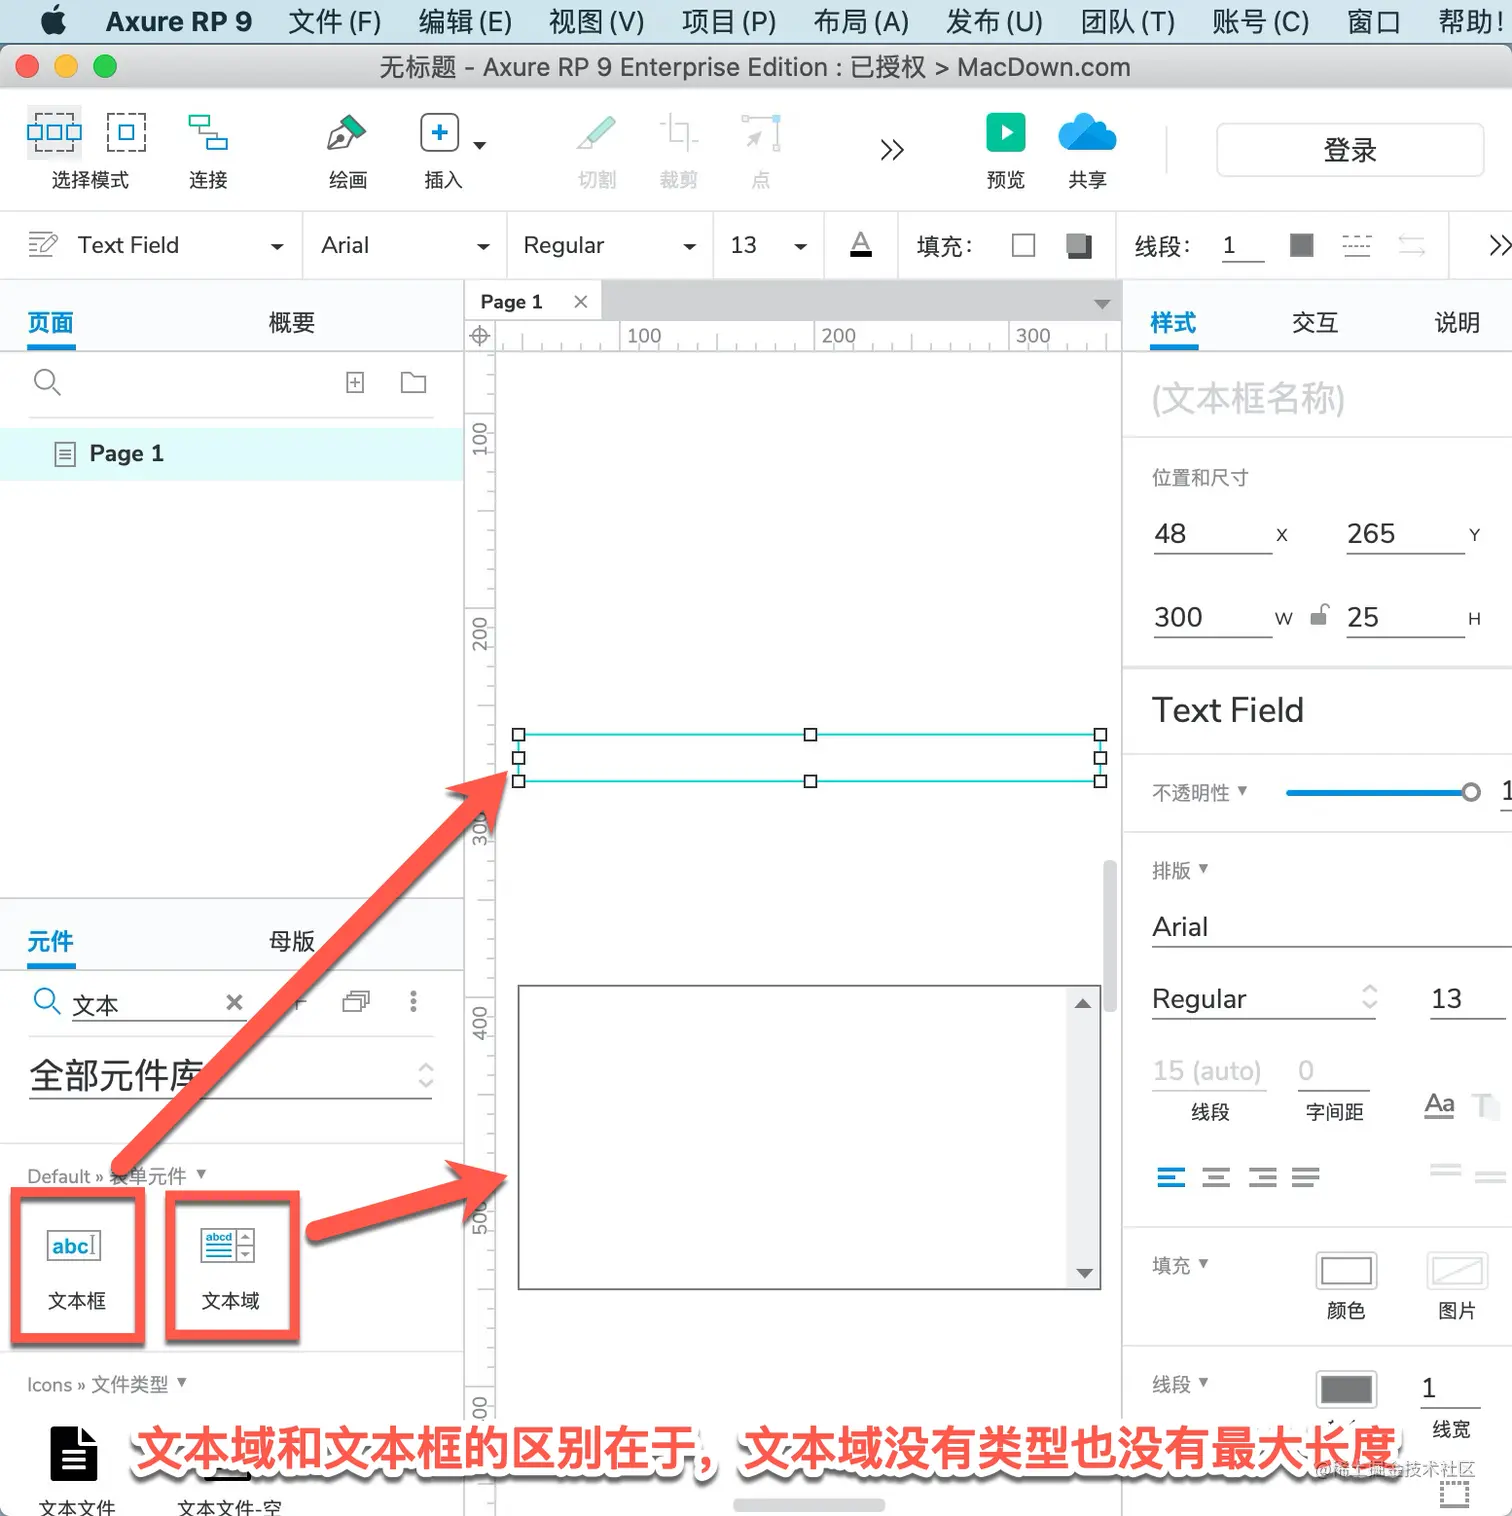The image size is (1512, 1516).
Task: Click the page search magnifier icon
Action: (47, 382)
